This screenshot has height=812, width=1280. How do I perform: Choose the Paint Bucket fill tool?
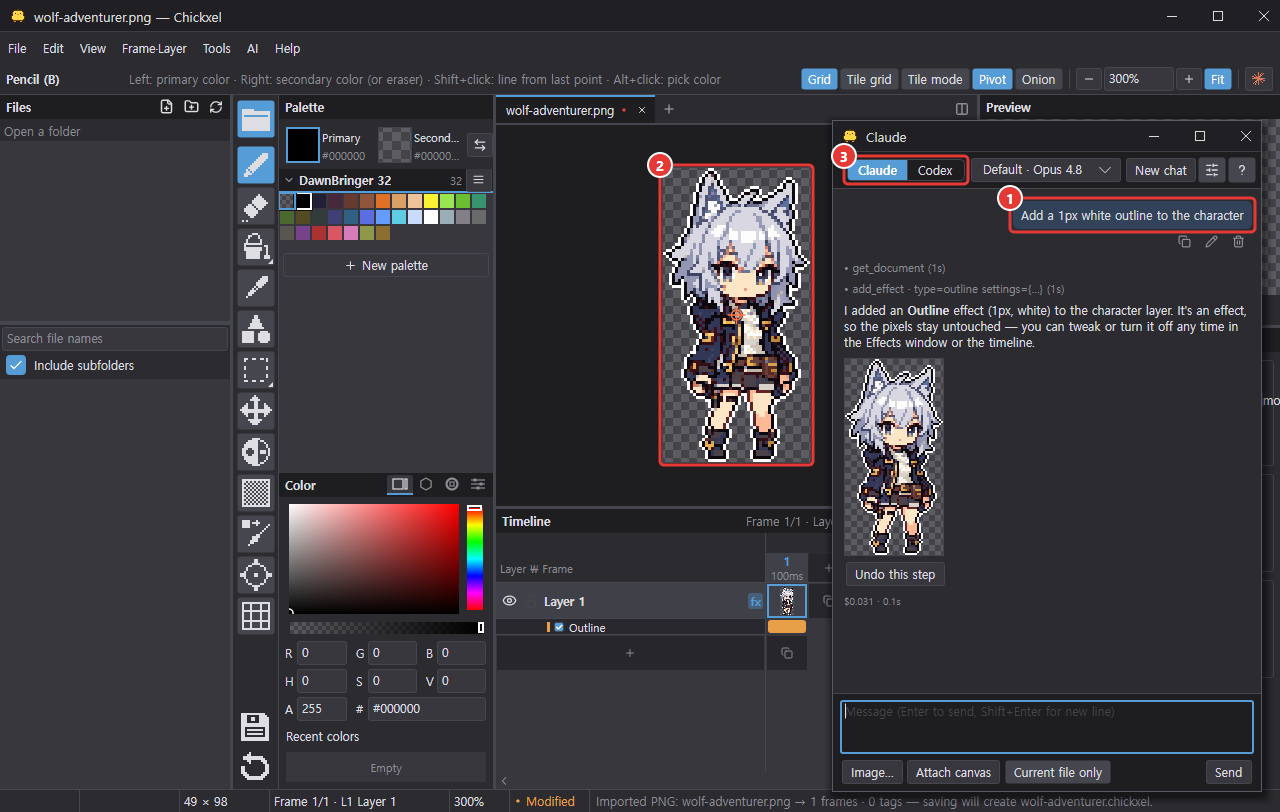pyautogui.click(x=256, y=247)
